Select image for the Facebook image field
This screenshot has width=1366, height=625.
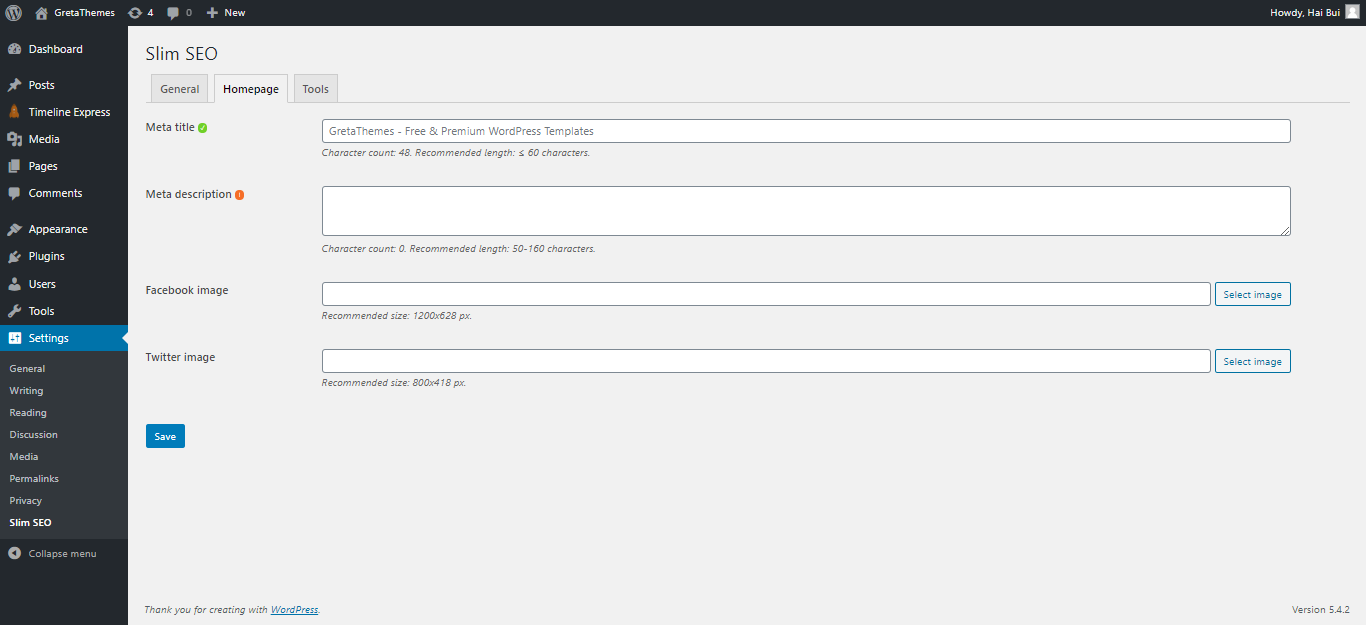[x=1252, y=293]
